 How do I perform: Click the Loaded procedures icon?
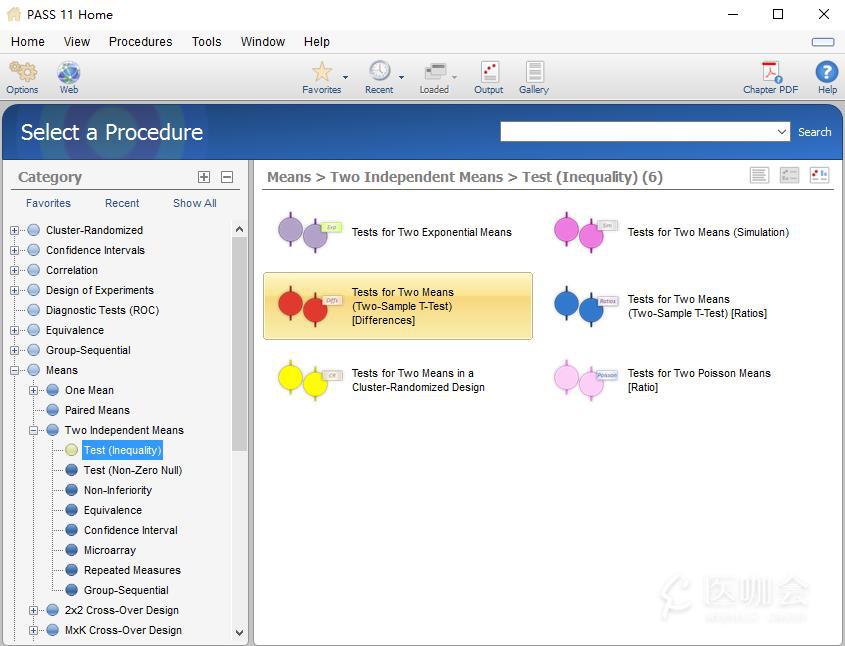[434, 72]
